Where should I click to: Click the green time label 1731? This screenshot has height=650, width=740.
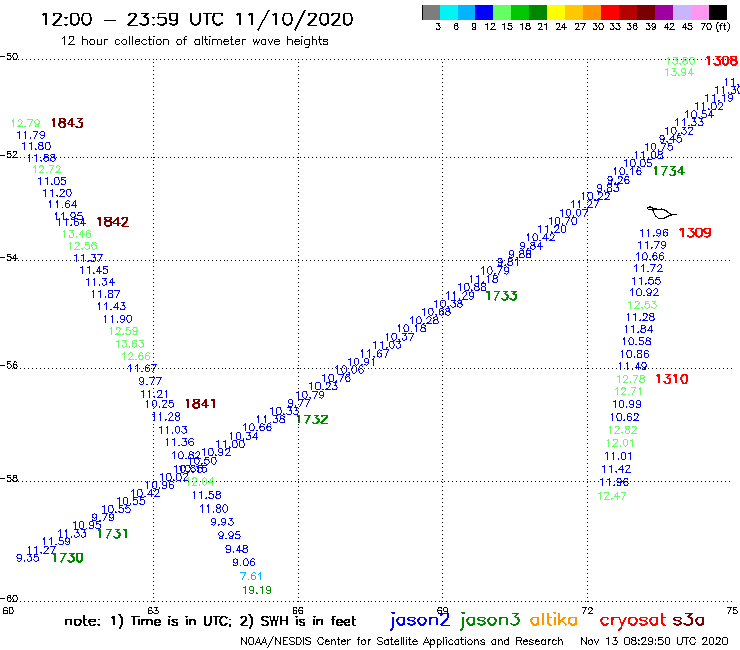click(x=112, y=534)
